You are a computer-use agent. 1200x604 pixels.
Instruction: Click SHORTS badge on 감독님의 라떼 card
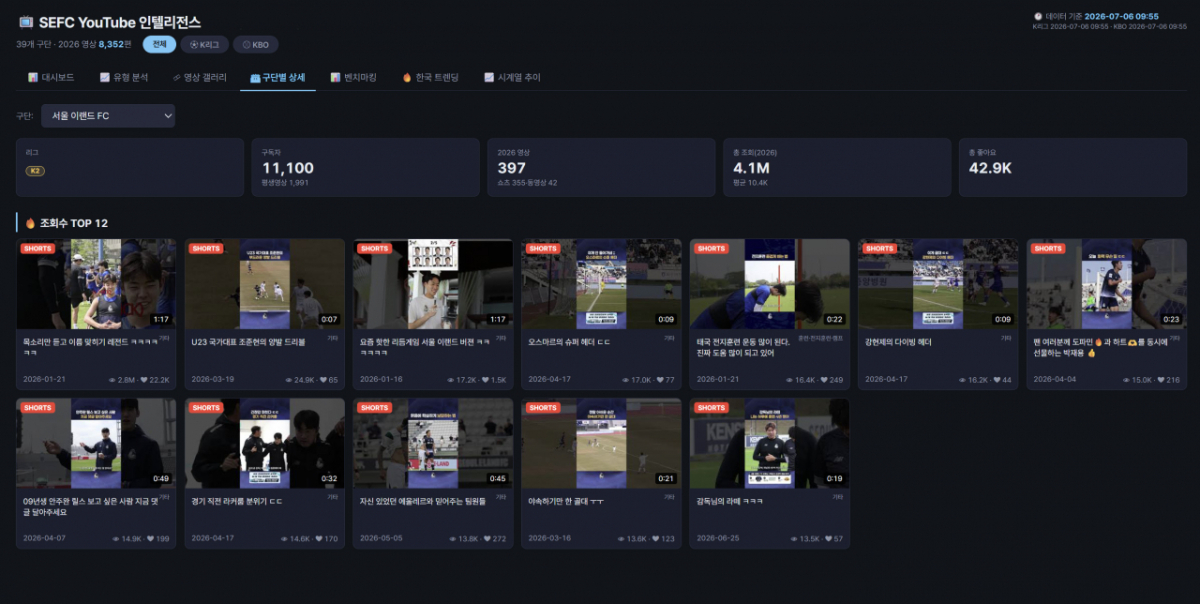(x=711, y=408)
